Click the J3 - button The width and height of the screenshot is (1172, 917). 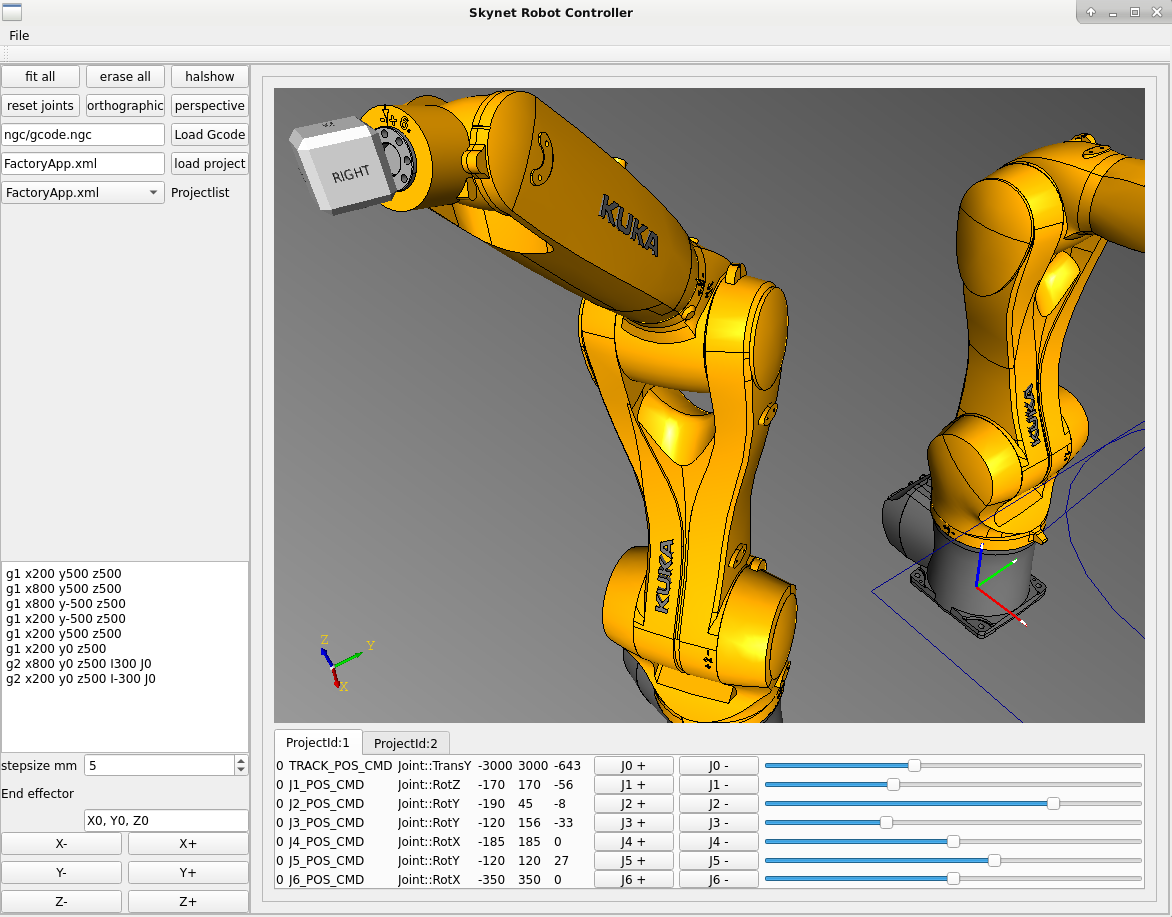[718, 823]
